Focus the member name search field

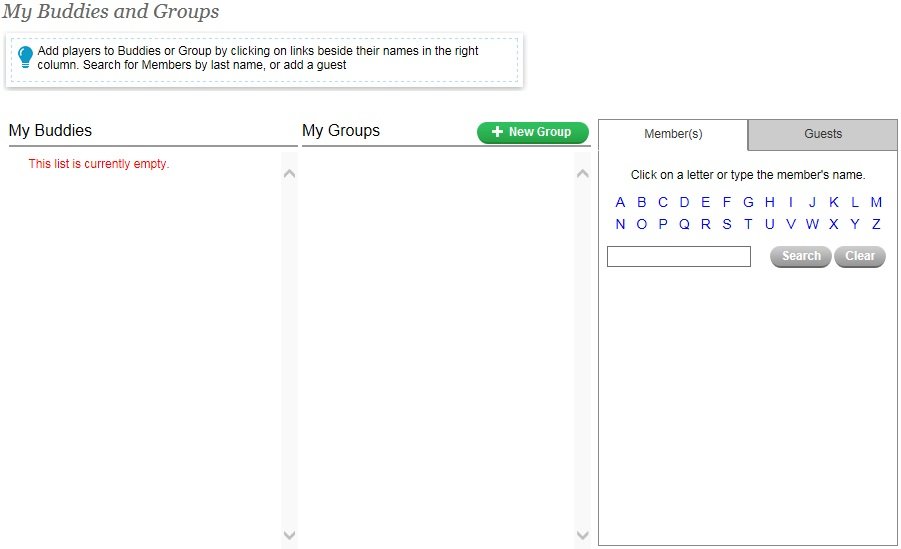coord(678,257)
